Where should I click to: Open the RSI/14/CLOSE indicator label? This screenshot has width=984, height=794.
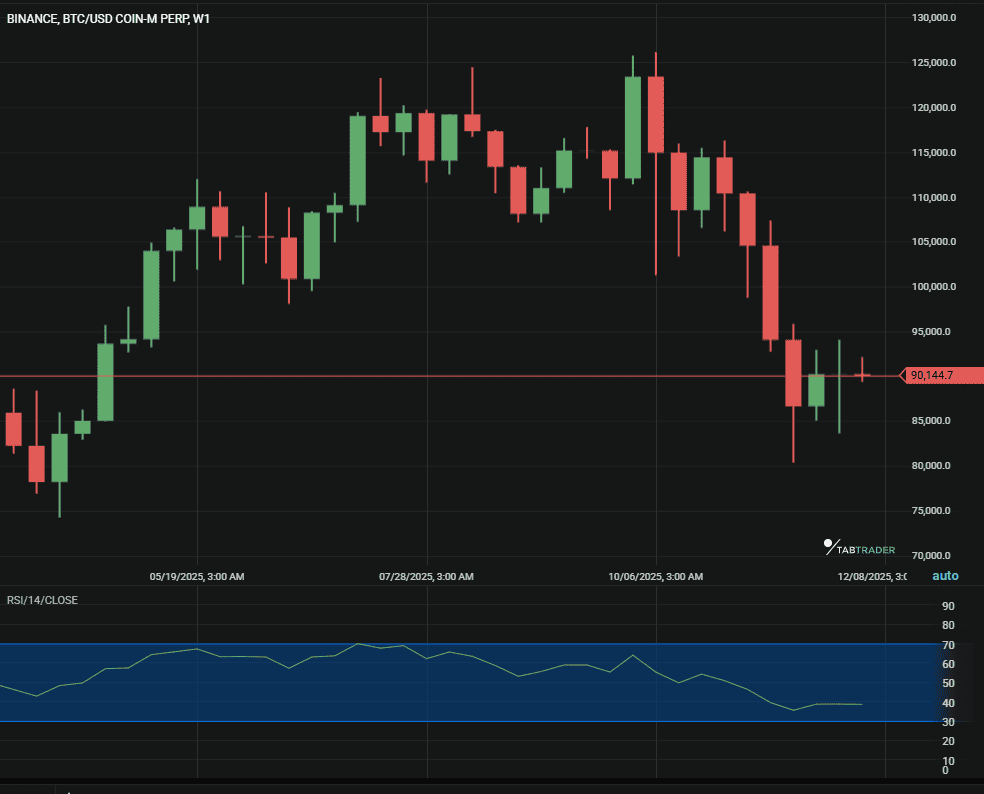42,600
